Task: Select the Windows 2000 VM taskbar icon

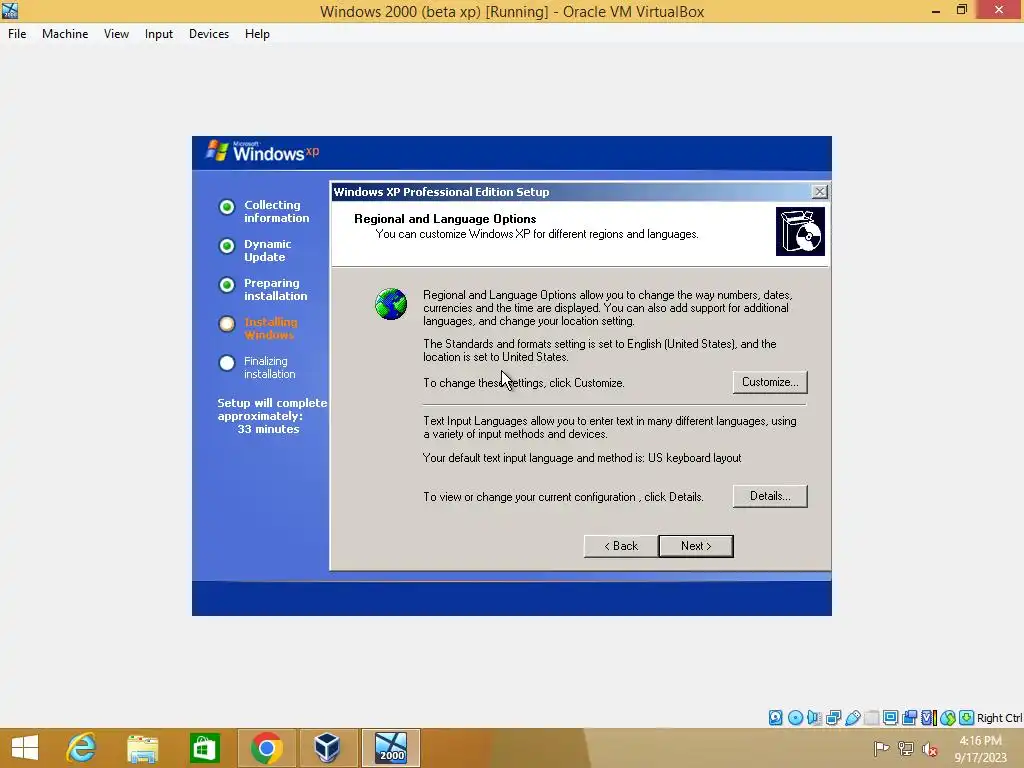Action: tap(391, 748)
